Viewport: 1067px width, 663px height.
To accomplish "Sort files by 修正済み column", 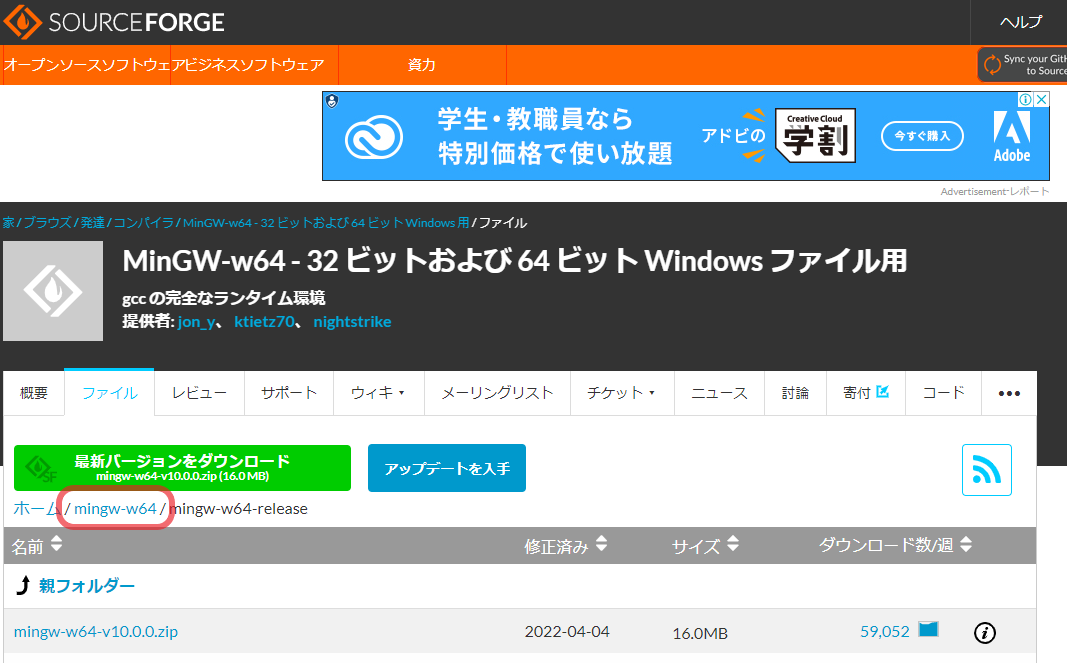I will pos(565,545).
